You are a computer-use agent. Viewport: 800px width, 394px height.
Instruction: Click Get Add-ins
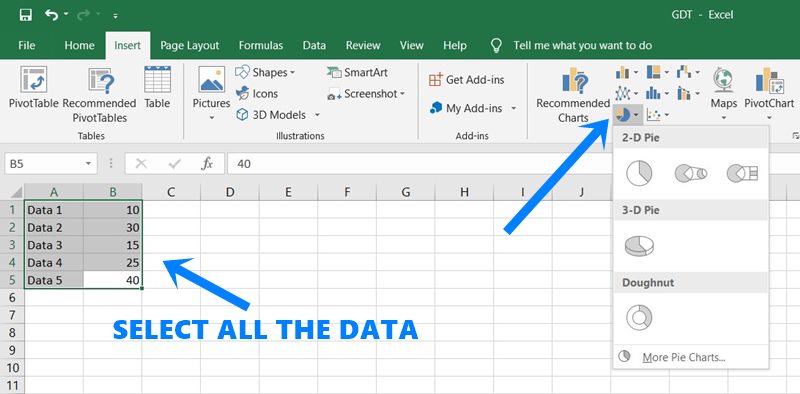coord(466,80)
